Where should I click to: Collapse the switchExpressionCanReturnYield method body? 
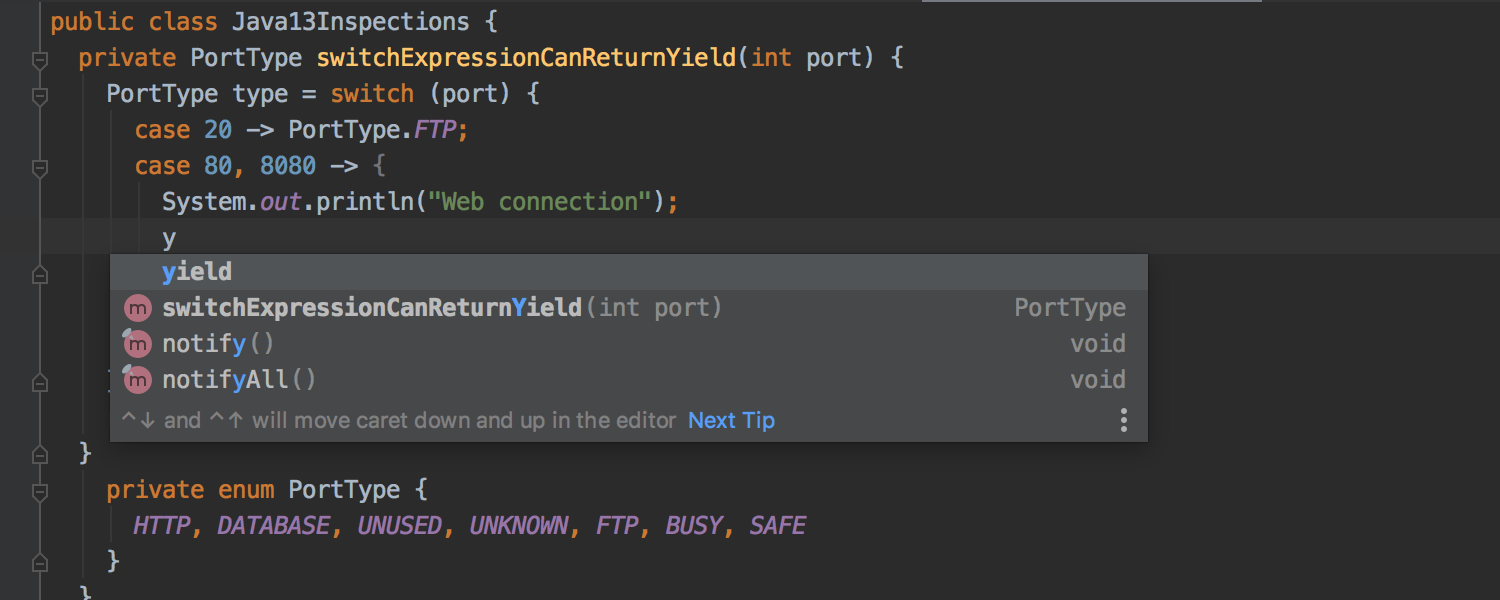click(x=40, y=60)
